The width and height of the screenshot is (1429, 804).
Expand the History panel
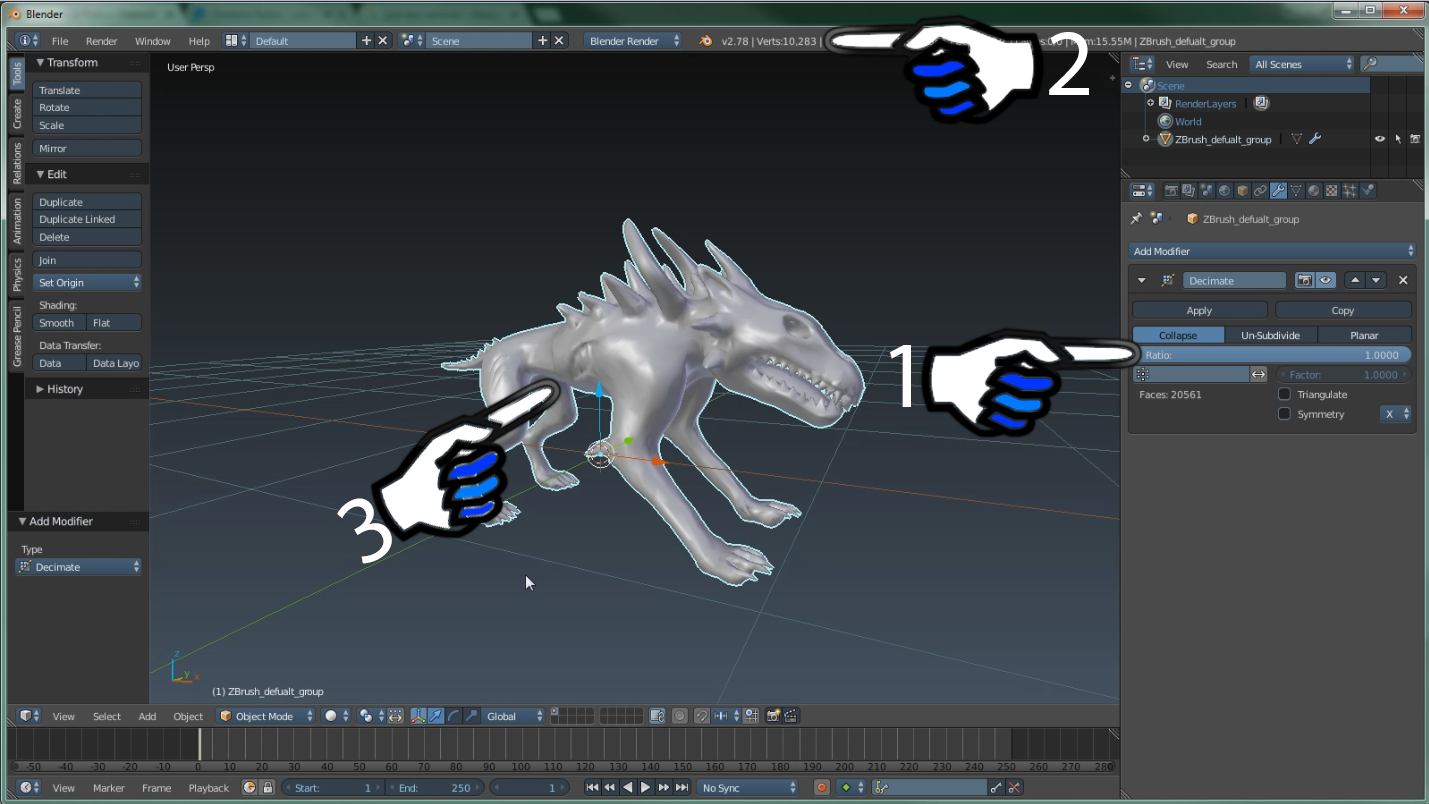tap(59, 389)
